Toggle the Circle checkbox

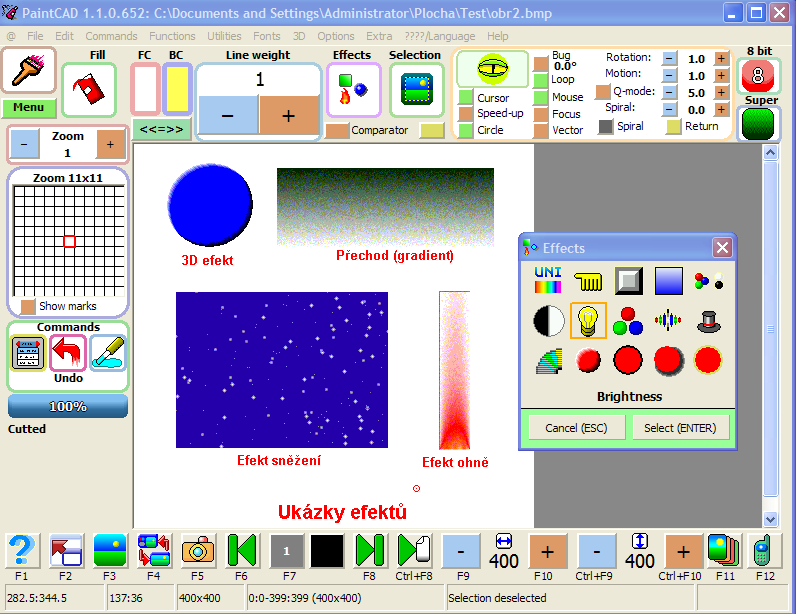point(466,130)
